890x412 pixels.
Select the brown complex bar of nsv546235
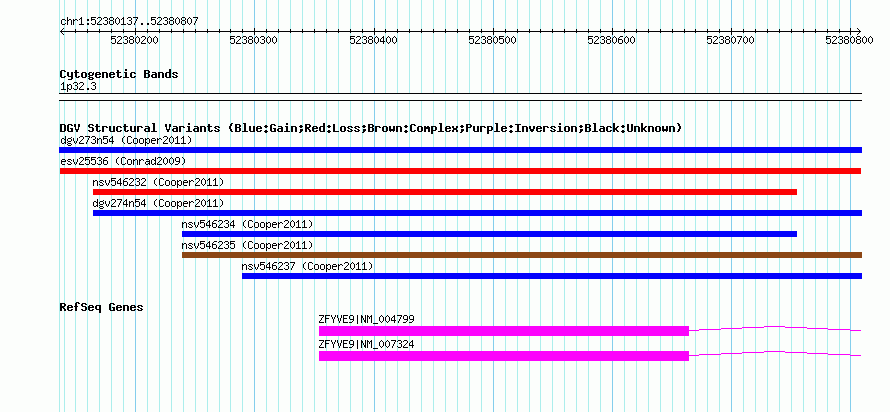522,255
